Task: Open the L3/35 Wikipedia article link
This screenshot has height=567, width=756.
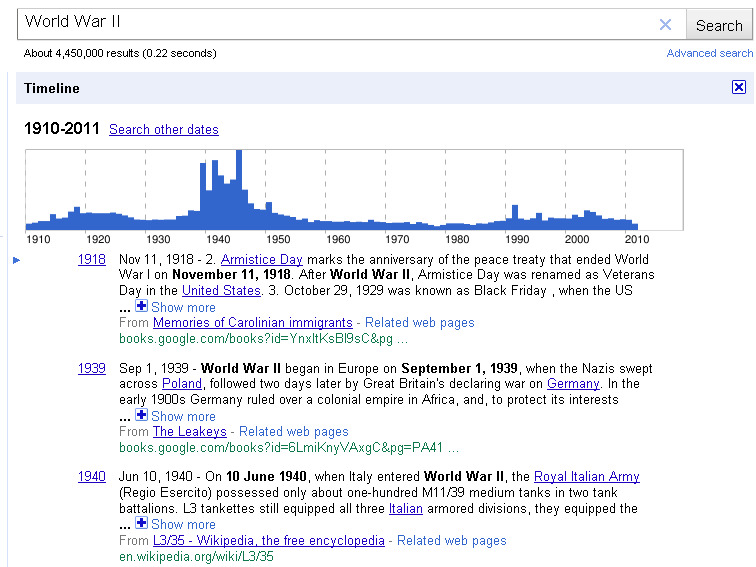Action: [x=268, y=540]
